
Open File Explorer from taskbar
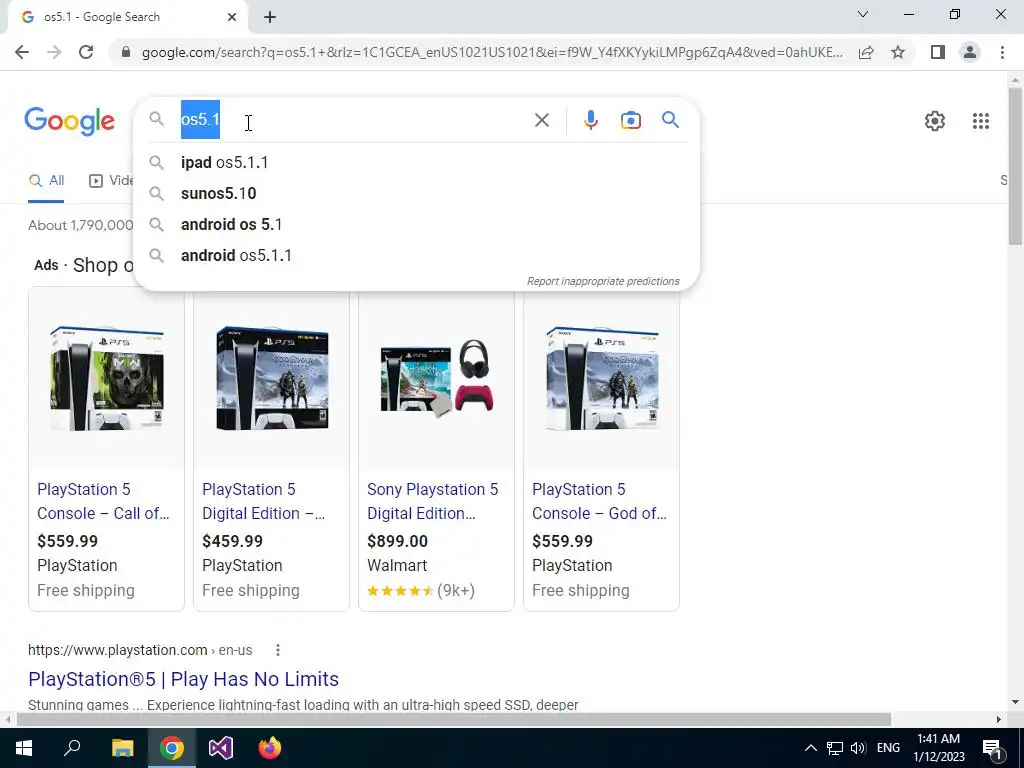point(122,748)
